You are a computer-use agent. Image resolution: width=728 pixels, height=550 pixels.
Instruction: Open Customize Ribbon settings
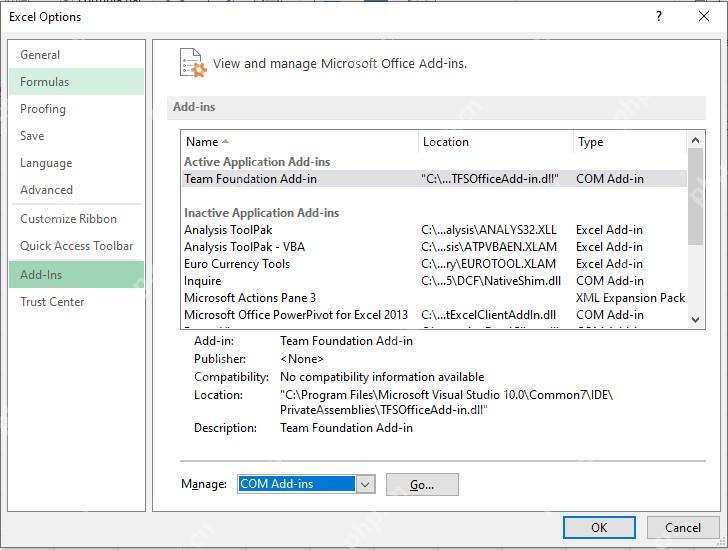(76, 219)
